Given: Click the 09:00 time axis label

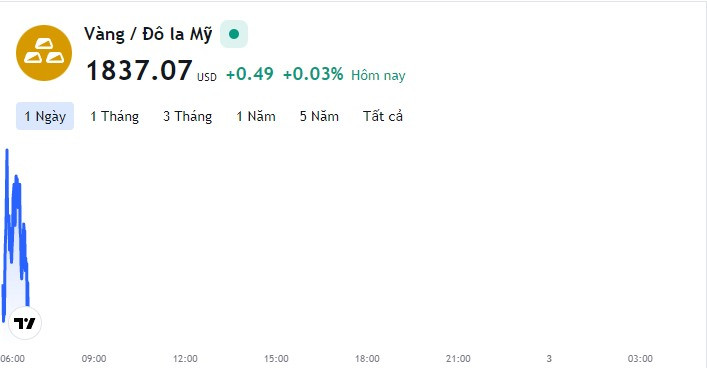Looking at the screenshot, I should [x=94, y=359].
